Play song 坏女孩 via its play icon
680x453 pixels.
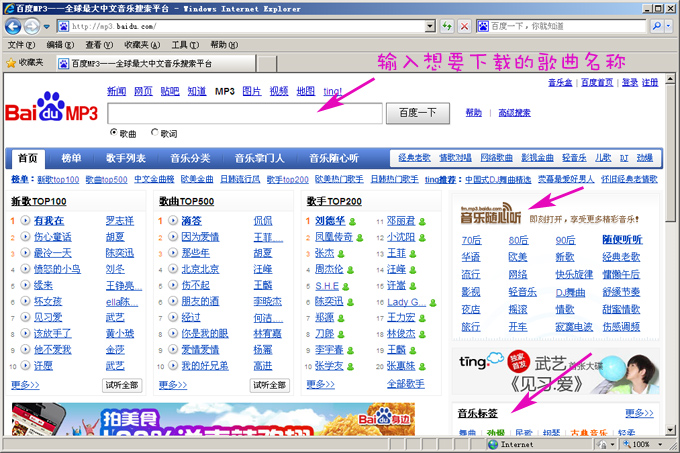click(x=26, y=301)
